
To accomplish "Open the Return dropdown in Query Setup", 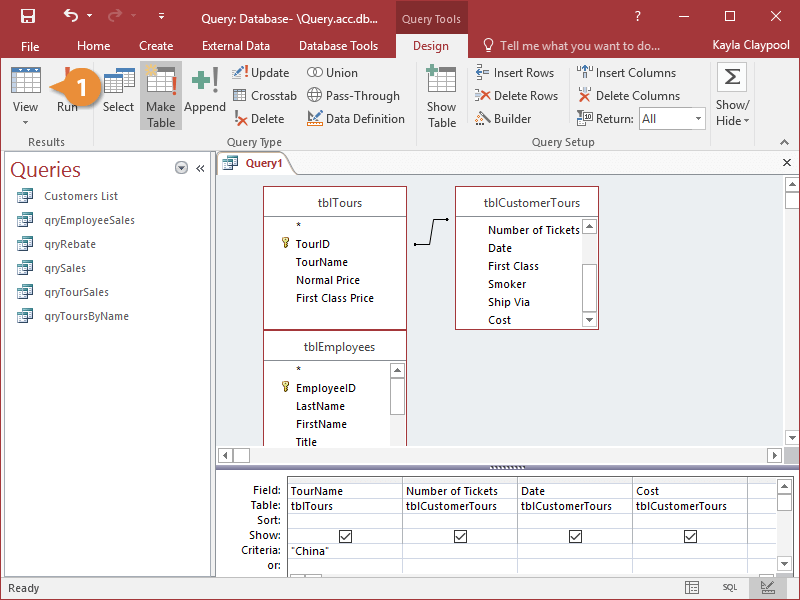I will tap(697, 118).
